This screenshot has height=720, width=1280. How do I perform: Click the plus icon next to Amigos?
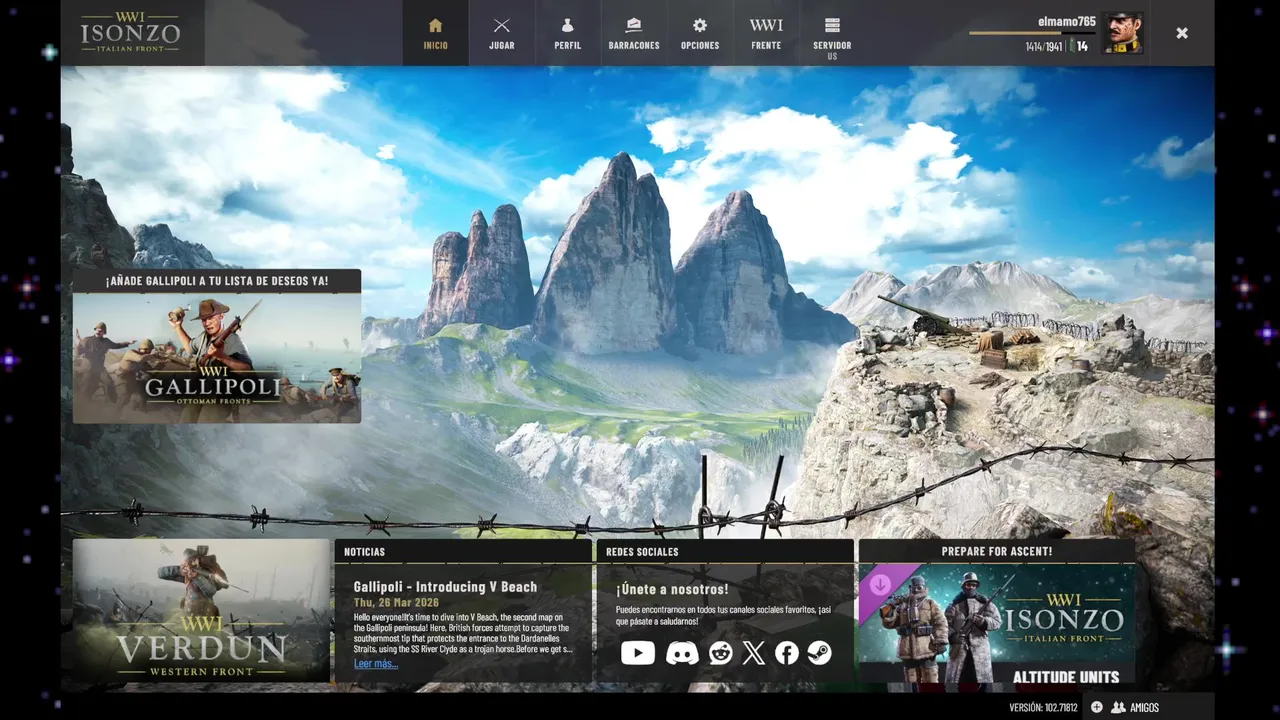(x=1096, y=707)
